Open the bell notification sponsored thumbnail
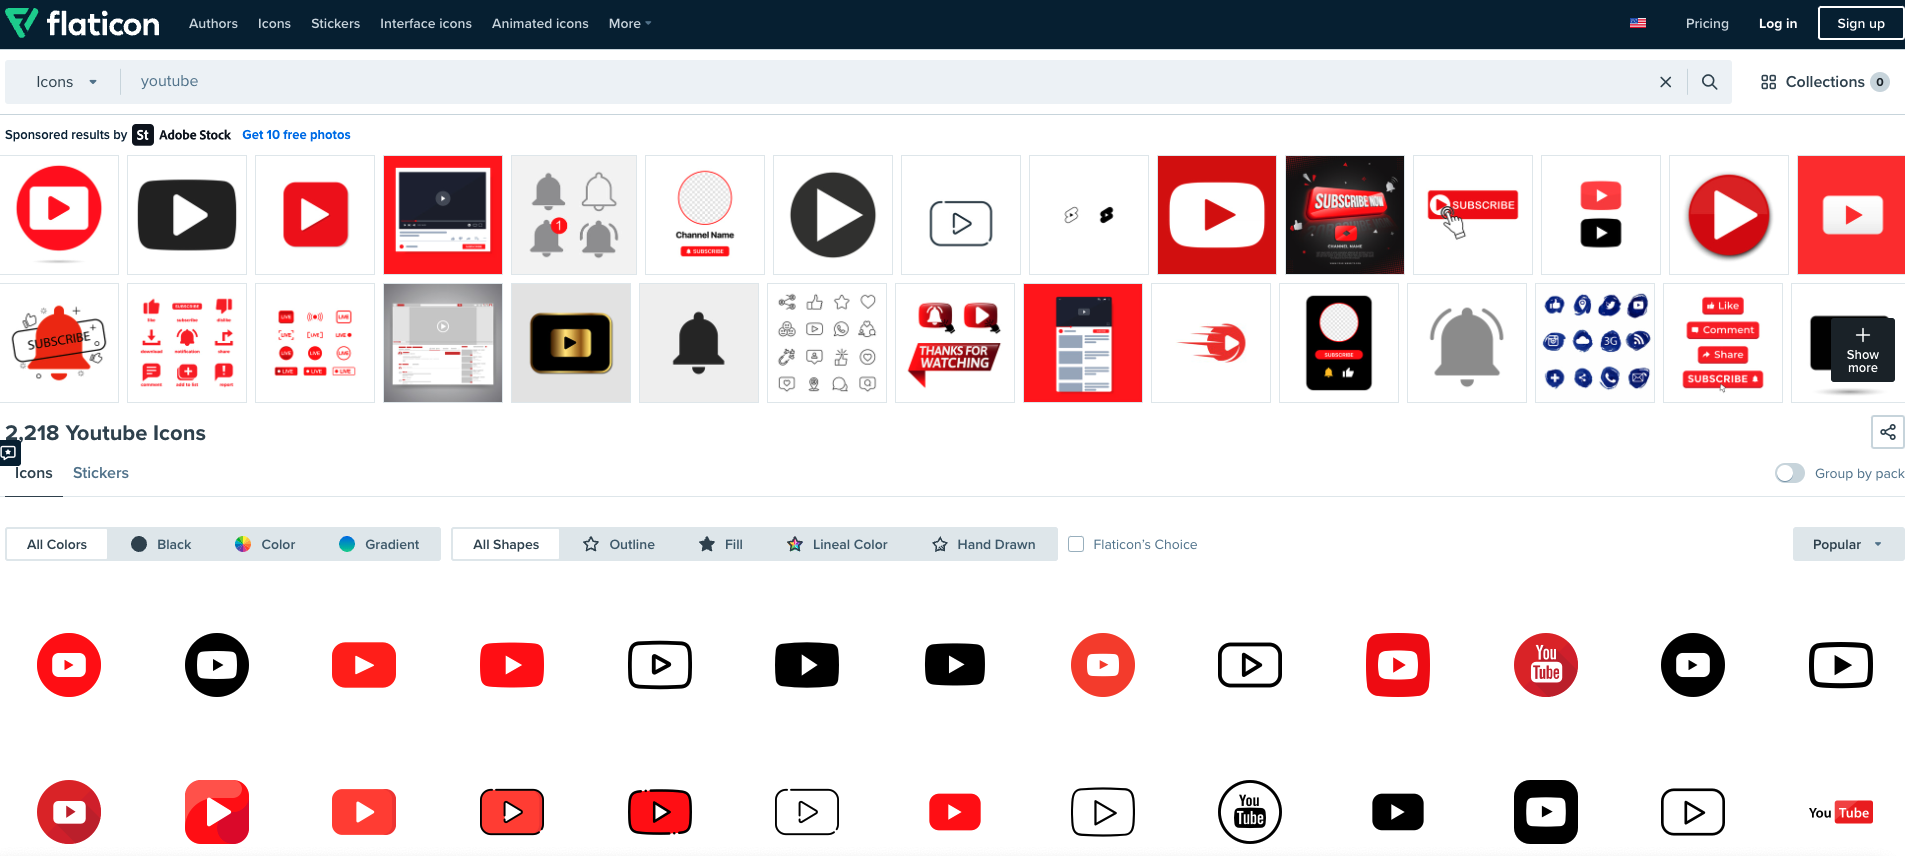 tap(574, 215)
